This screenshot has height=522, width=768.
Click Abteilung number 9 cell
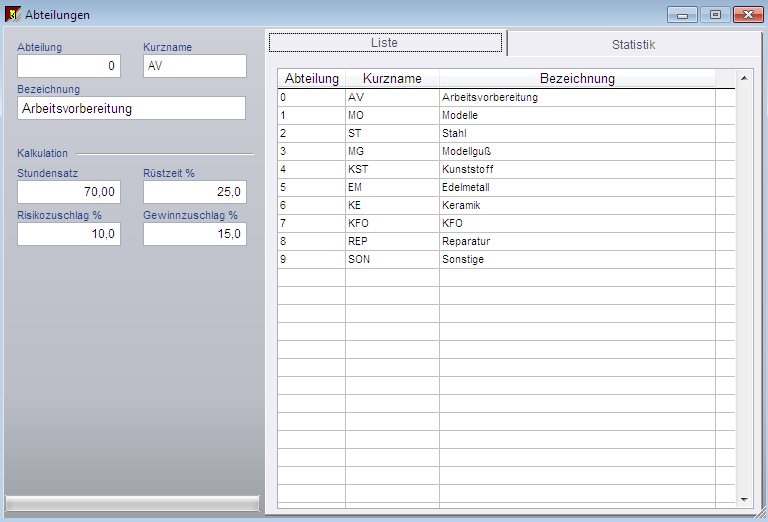(x=312, y=260)
